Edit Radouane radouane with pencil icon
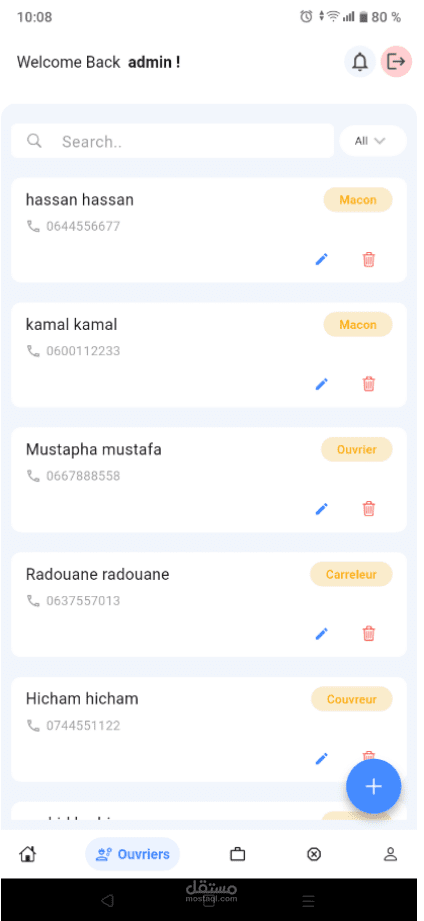This screenshot has width=424, height=921. click(321, 634)
